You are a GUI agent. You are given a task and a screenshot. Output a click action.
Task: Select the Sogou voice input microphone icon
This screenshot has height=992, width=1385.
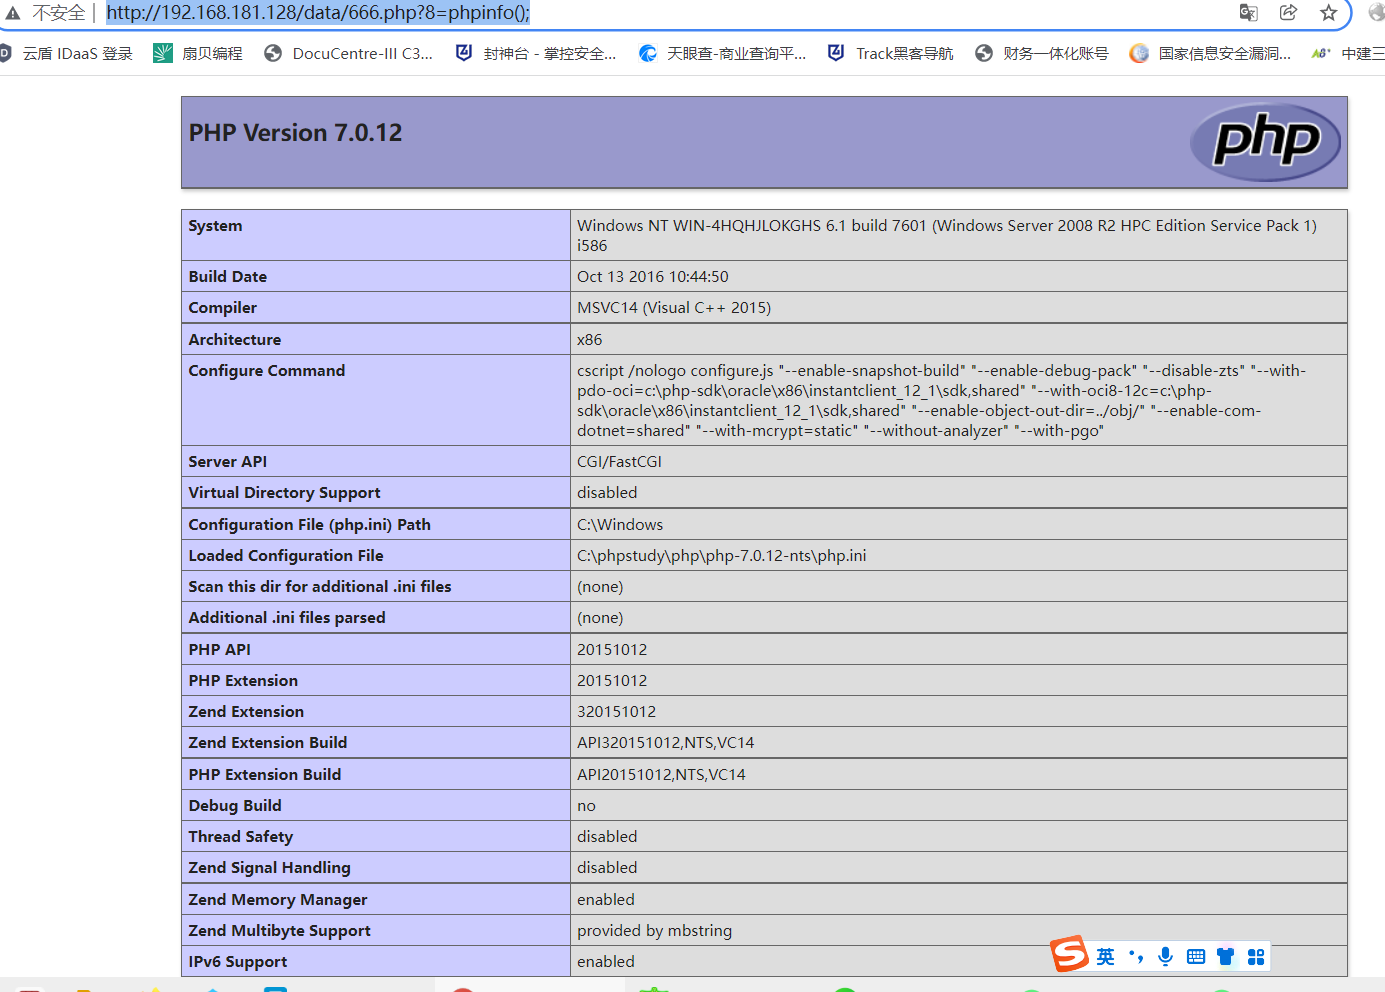coord(1165,956)
